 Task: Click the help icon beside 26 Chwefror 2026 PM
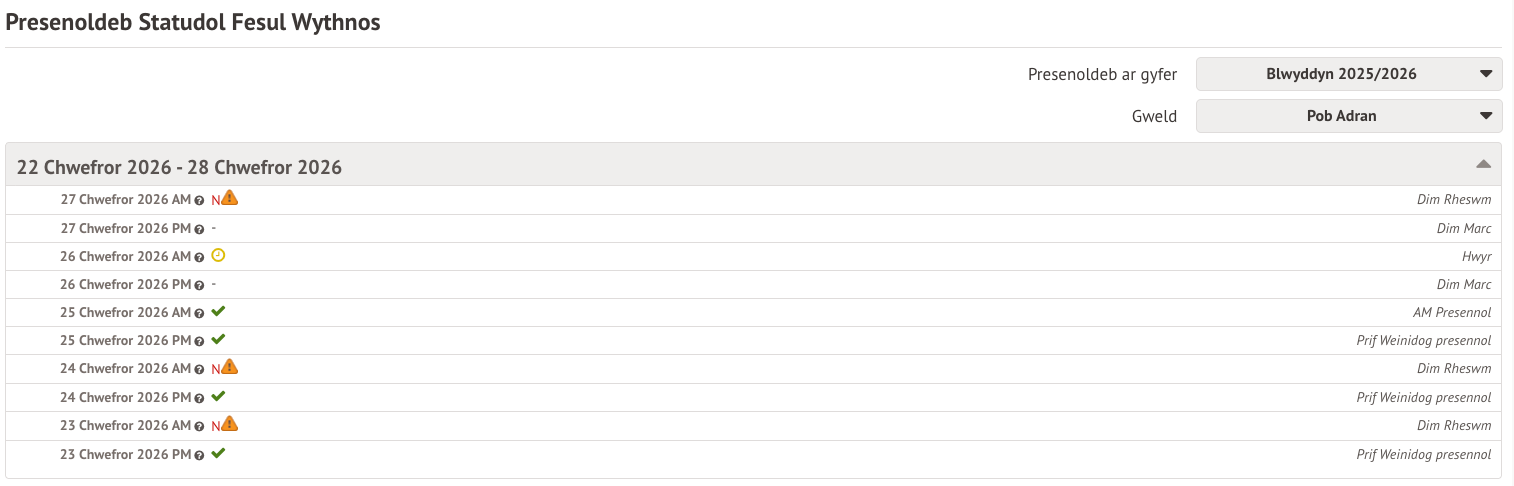200,285
